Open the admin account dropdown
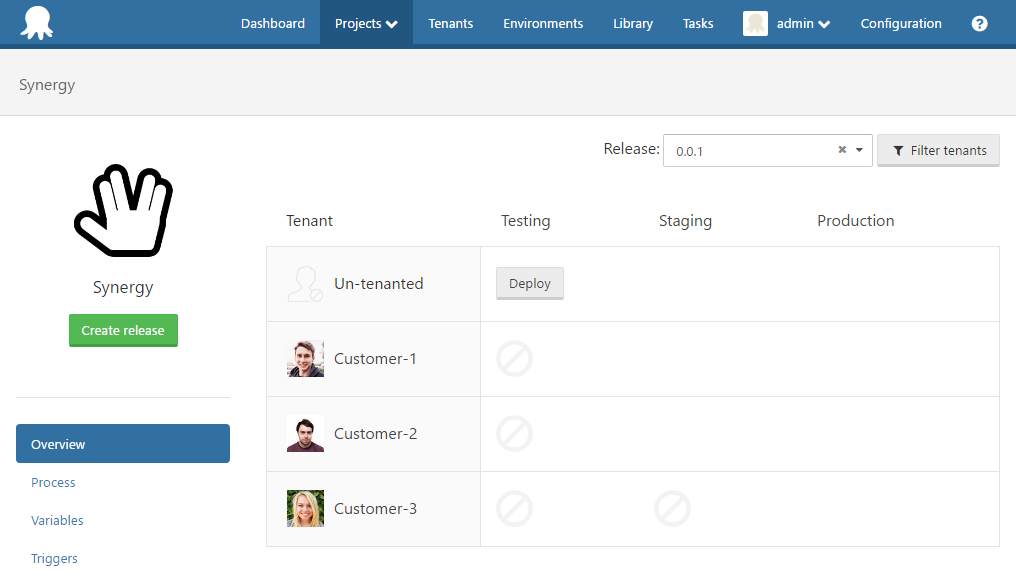The height and width of the screenshot is (580, 1016). (795, 23)
